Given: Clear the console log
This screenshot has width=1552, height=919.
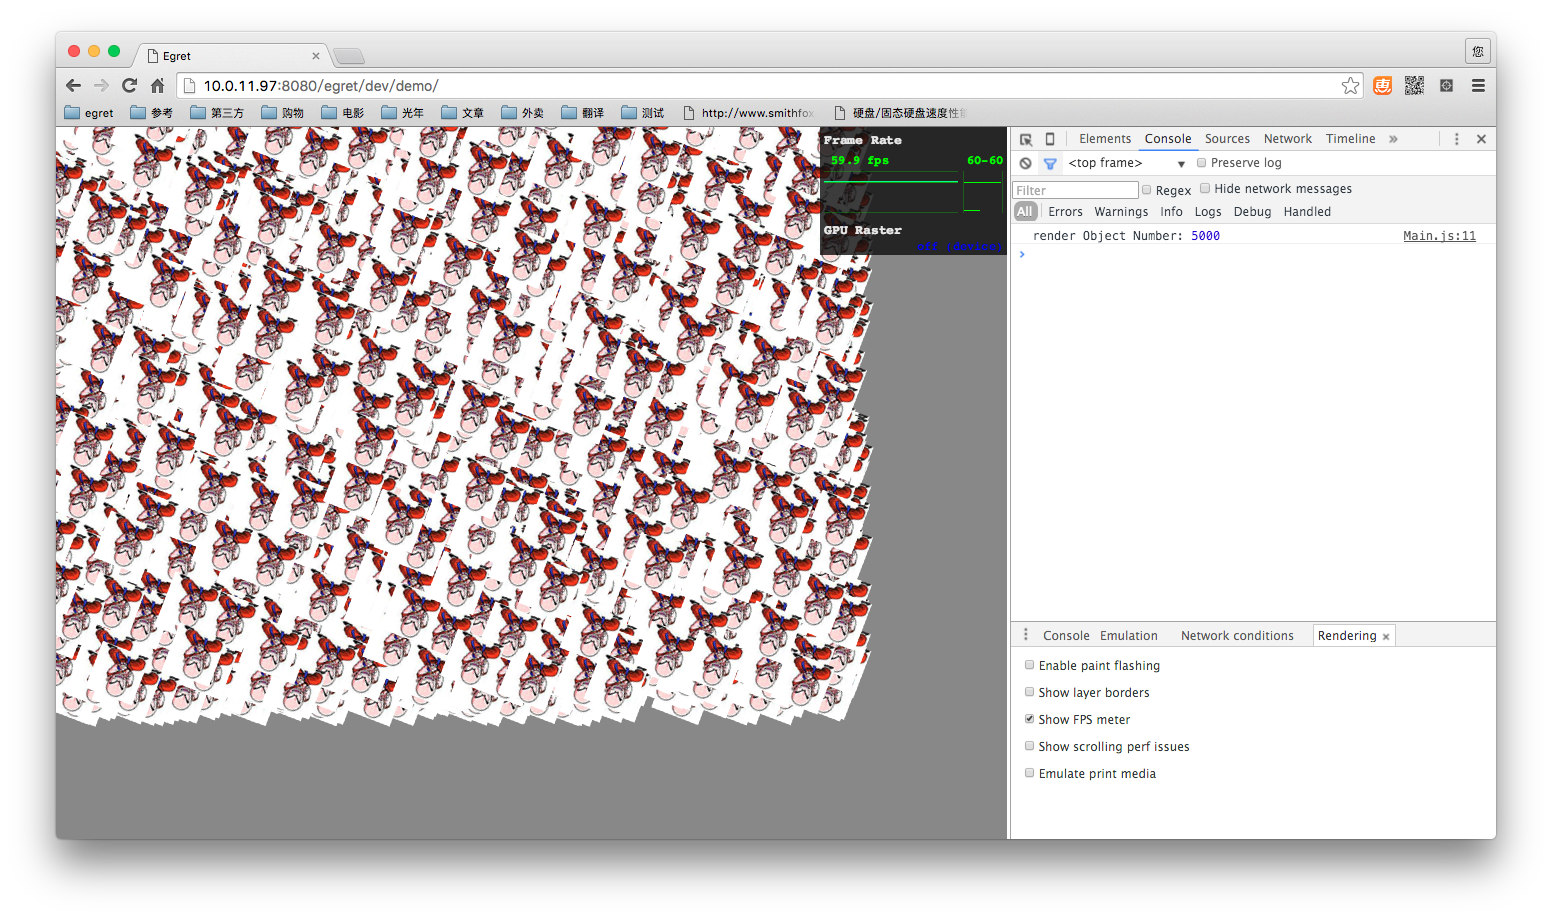Looking at the screenshot, I should tap(1025, 163).
